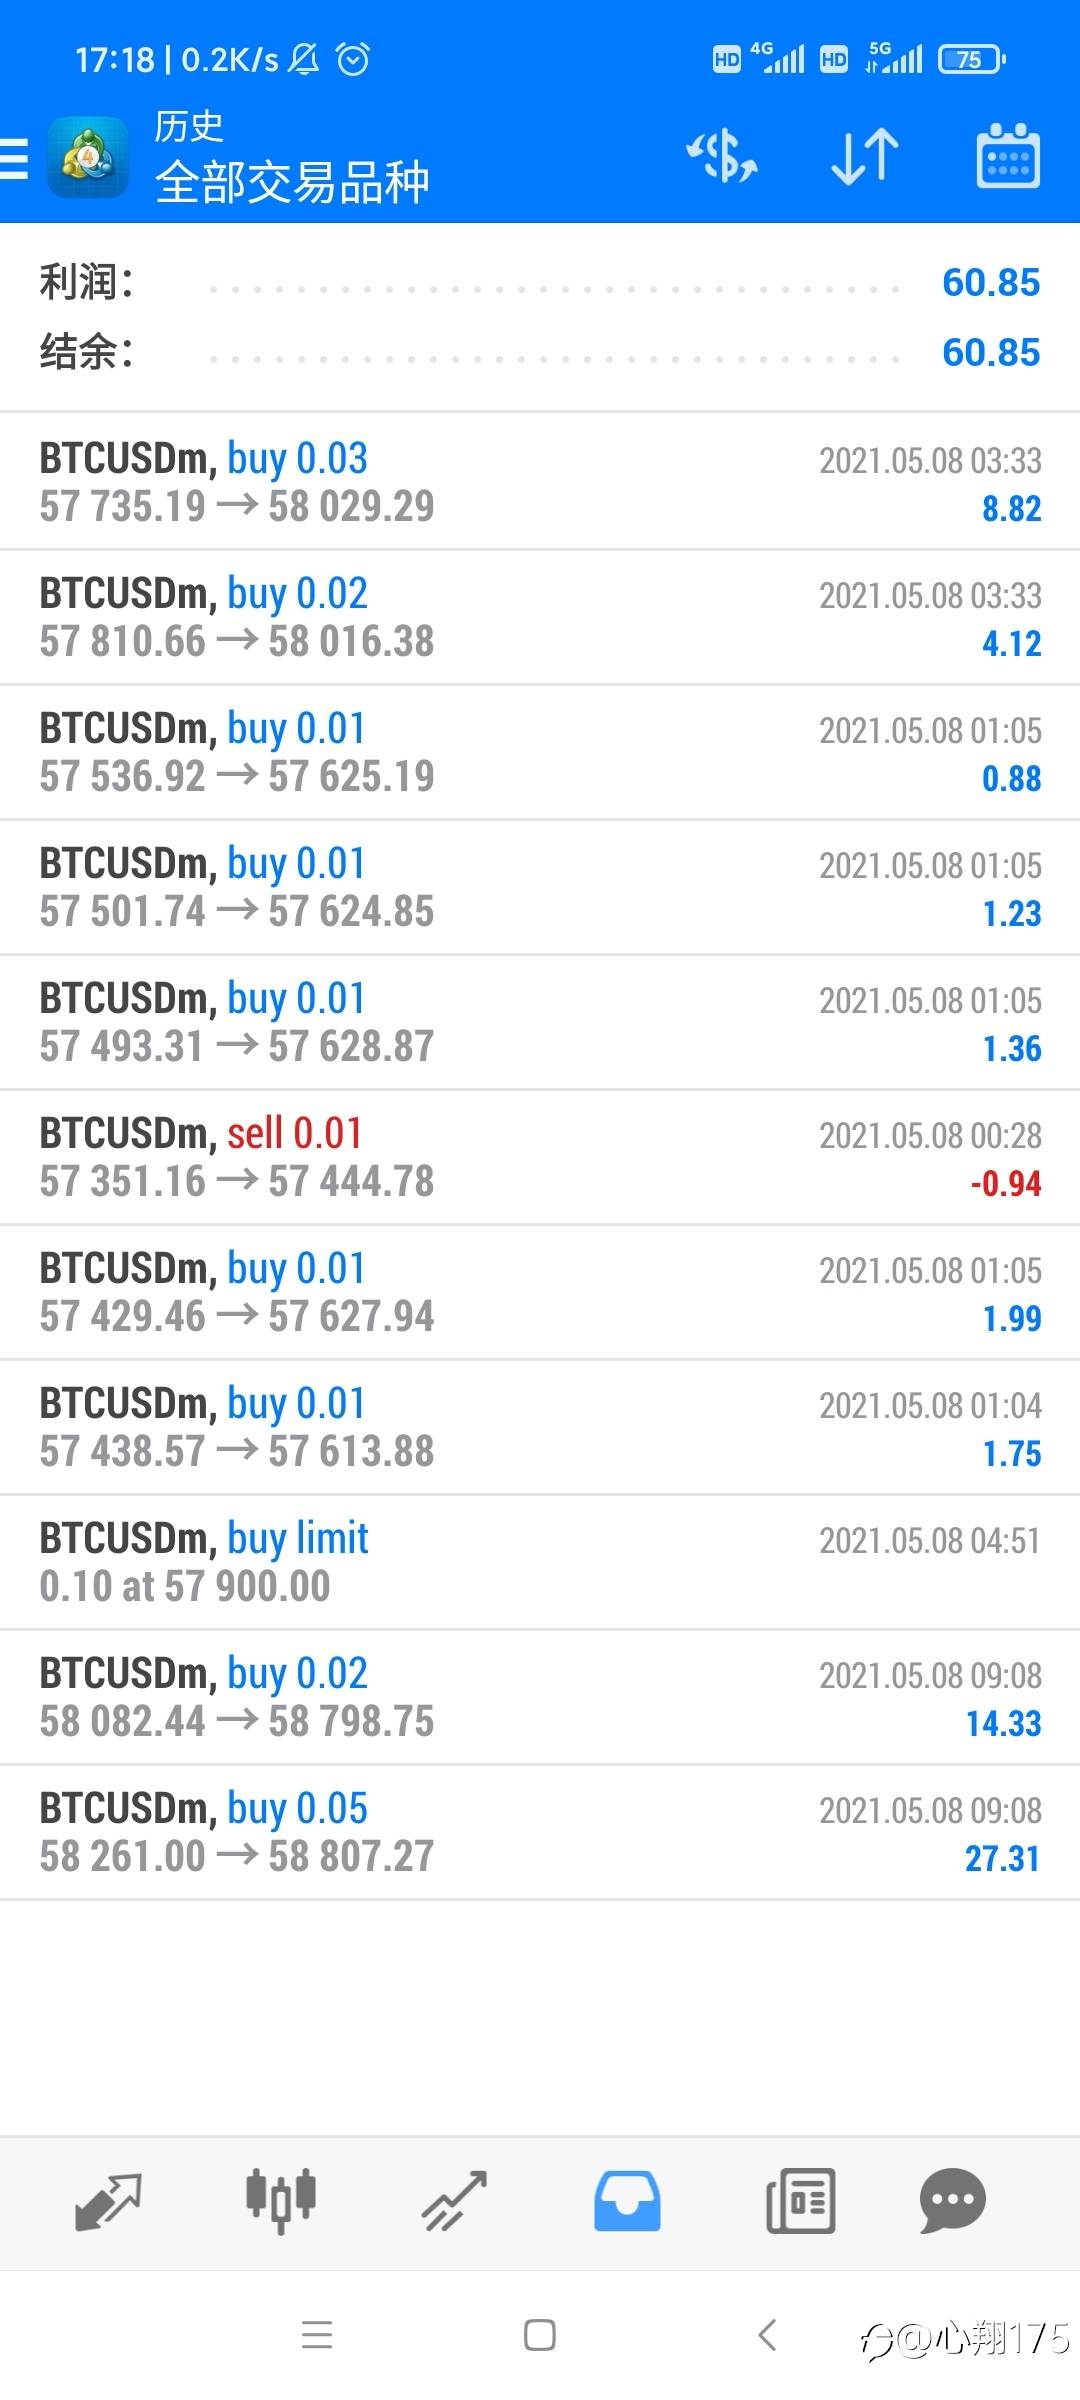This screenshot has width=1080, height=2400.
Task: Tap the MetaTrader 4 app logo
Action: point(88,158)
